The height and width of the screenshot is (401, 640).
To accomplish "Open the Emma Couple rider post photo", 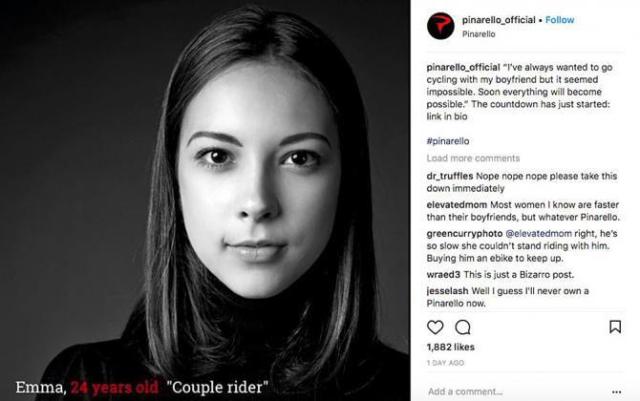I will click(205, 200).
